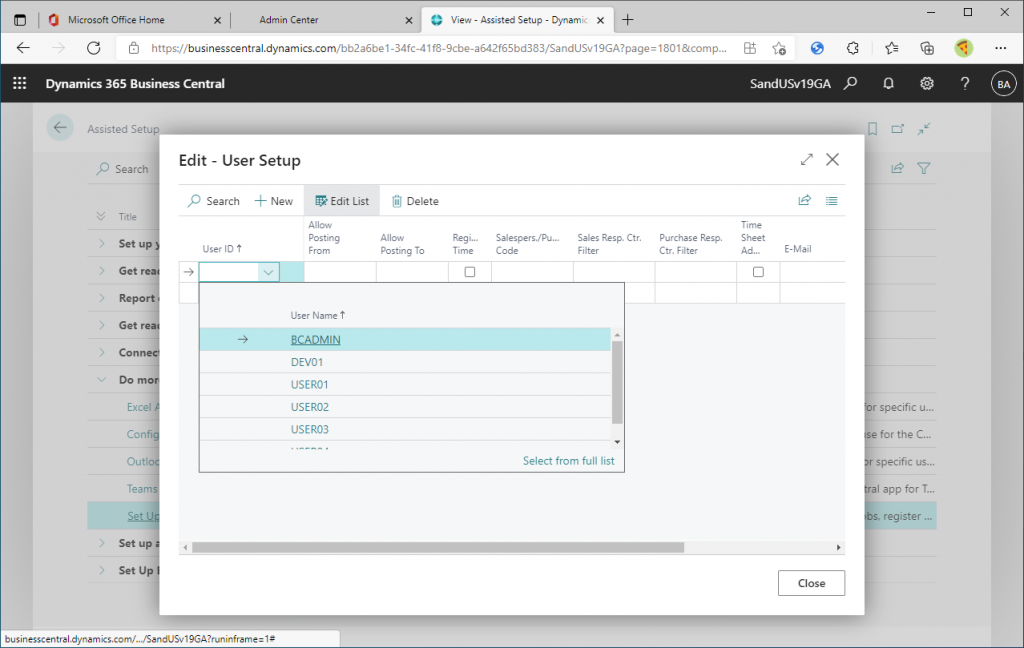
Task: Click the browser back arrow
Action: [23, 48]
